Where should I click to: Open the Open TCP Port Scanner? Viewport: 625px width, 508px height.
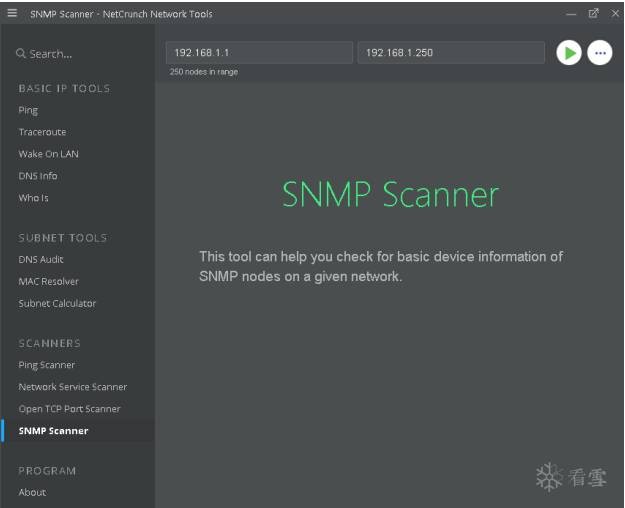point(69,409)
